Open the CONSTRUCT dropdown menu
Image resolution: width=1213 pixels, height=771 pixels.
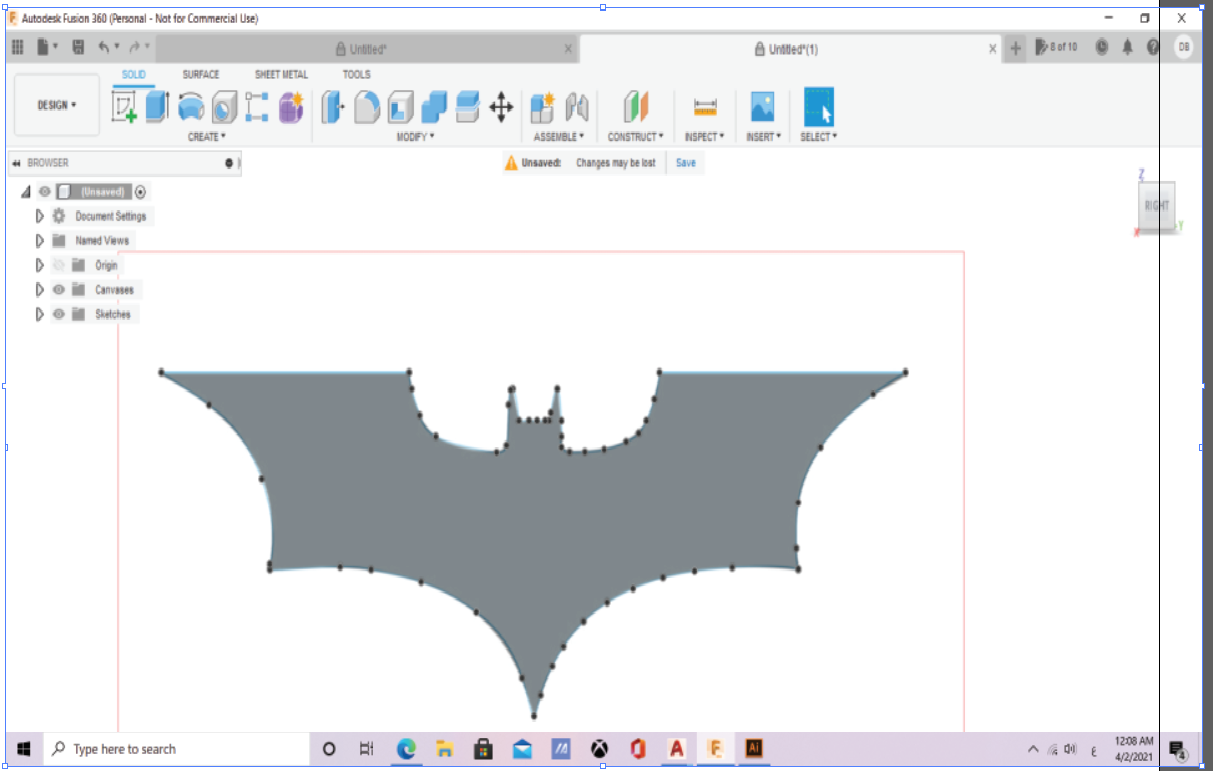pos(636,137)
